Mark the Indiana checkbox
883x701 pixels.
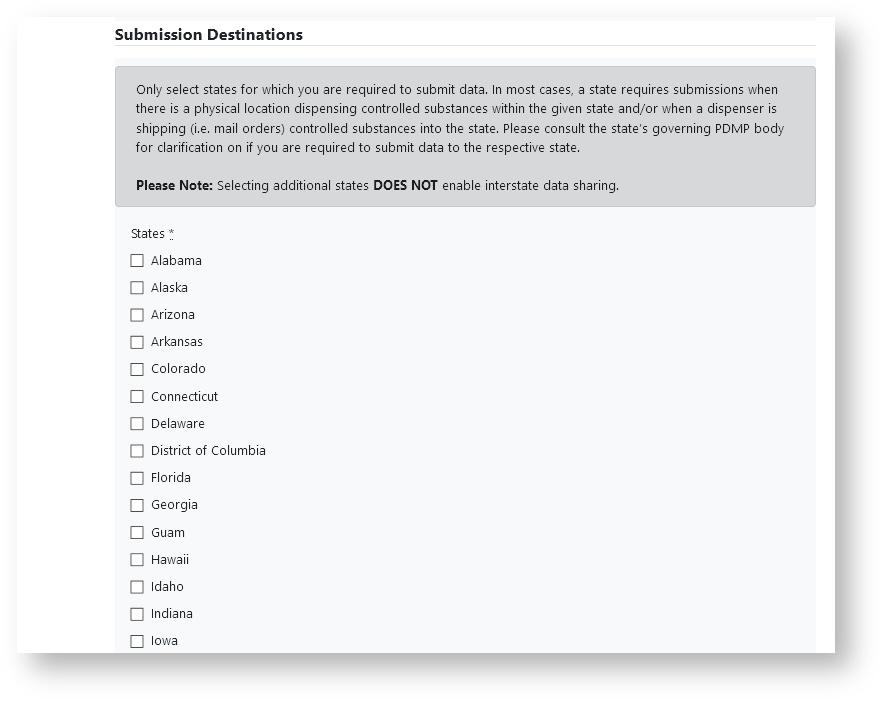[x=137, y=614]
